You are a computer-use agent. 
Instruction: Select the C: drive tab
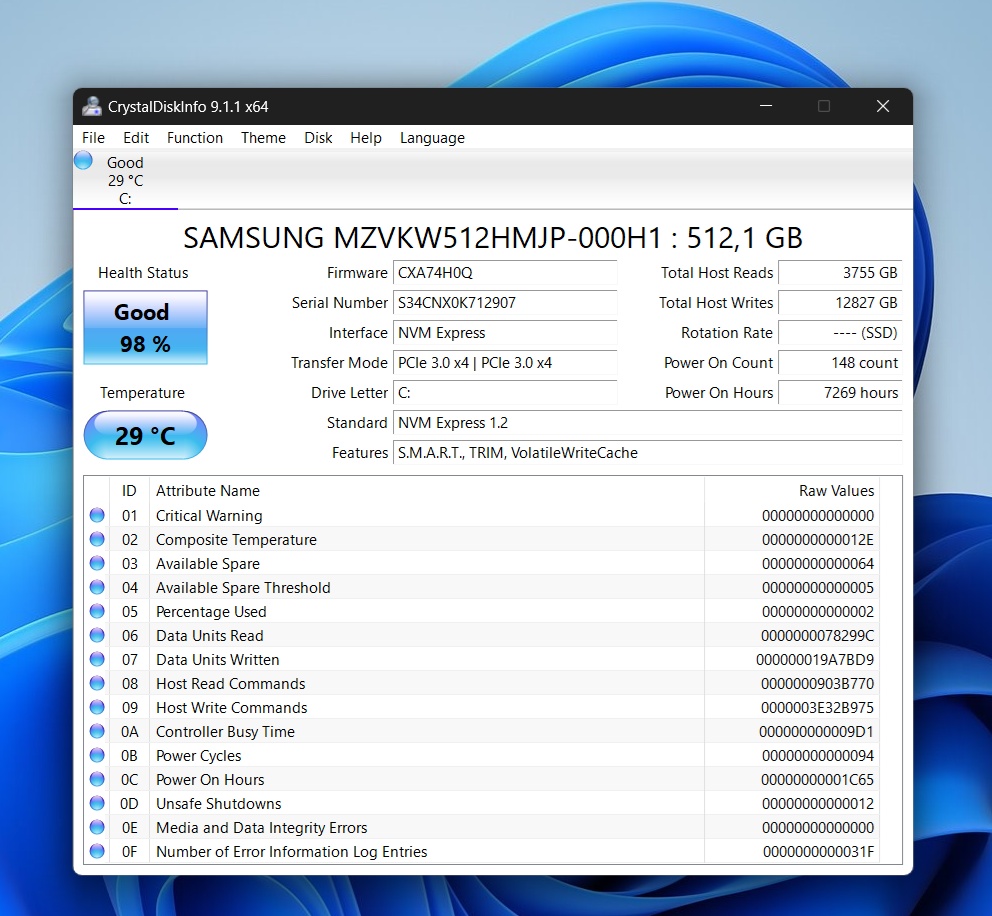pyautogui.click(x=125, y=180)
